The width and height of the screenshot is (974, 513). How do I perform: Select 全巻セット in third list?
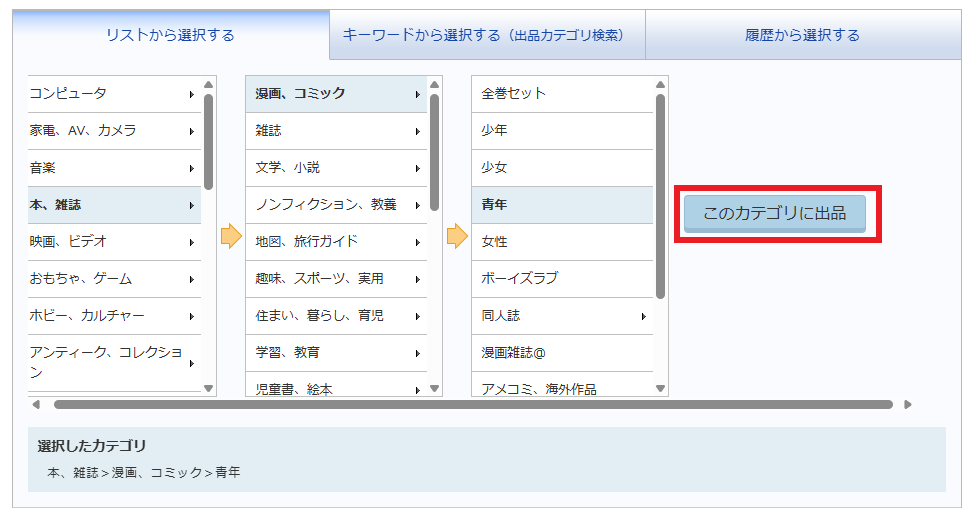(560, 94)
